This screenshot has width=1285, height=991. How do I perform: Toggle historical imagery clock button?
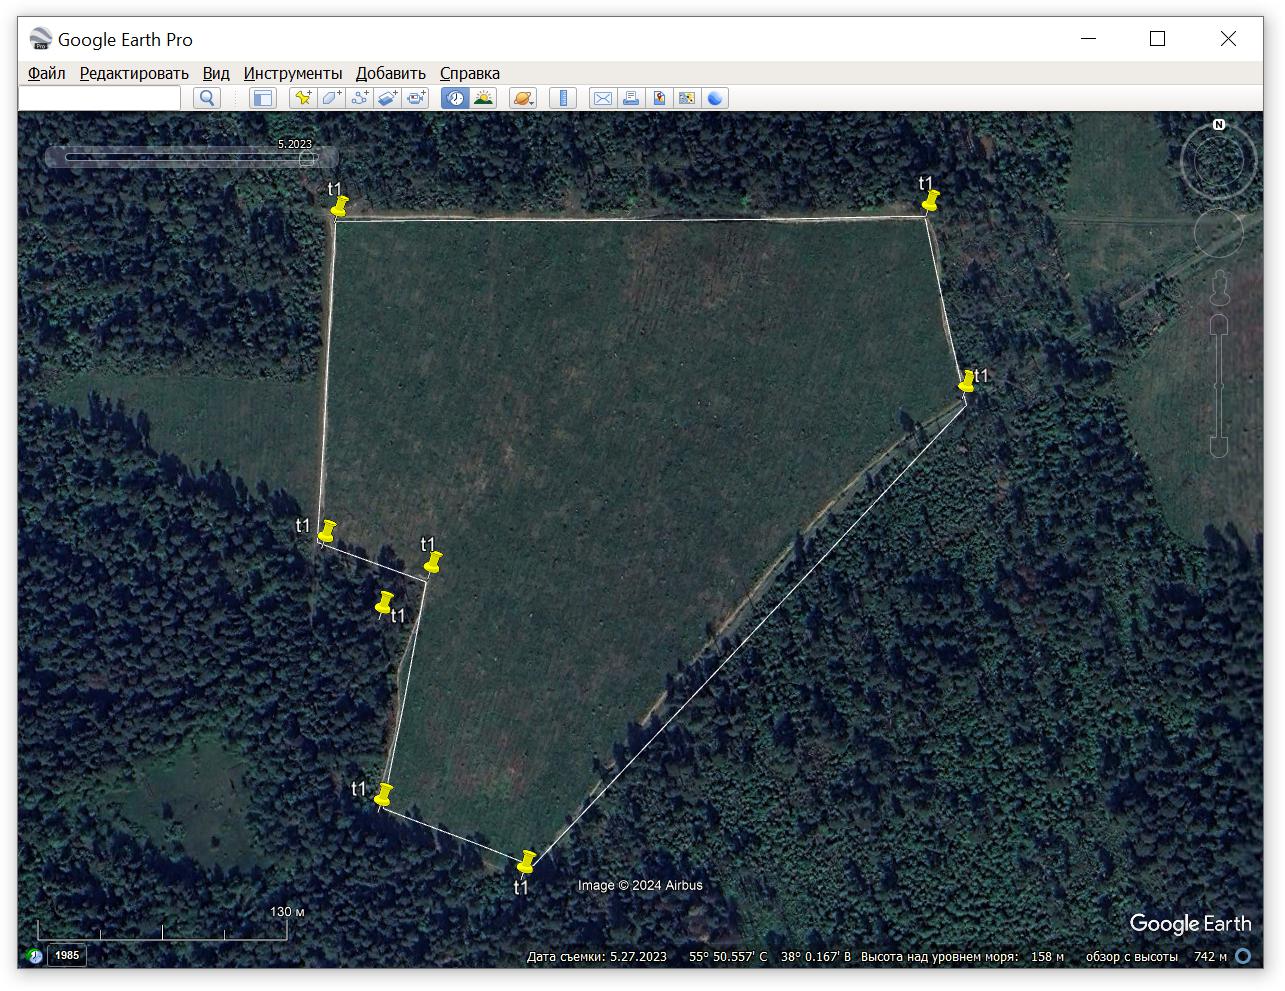point(456,98)
